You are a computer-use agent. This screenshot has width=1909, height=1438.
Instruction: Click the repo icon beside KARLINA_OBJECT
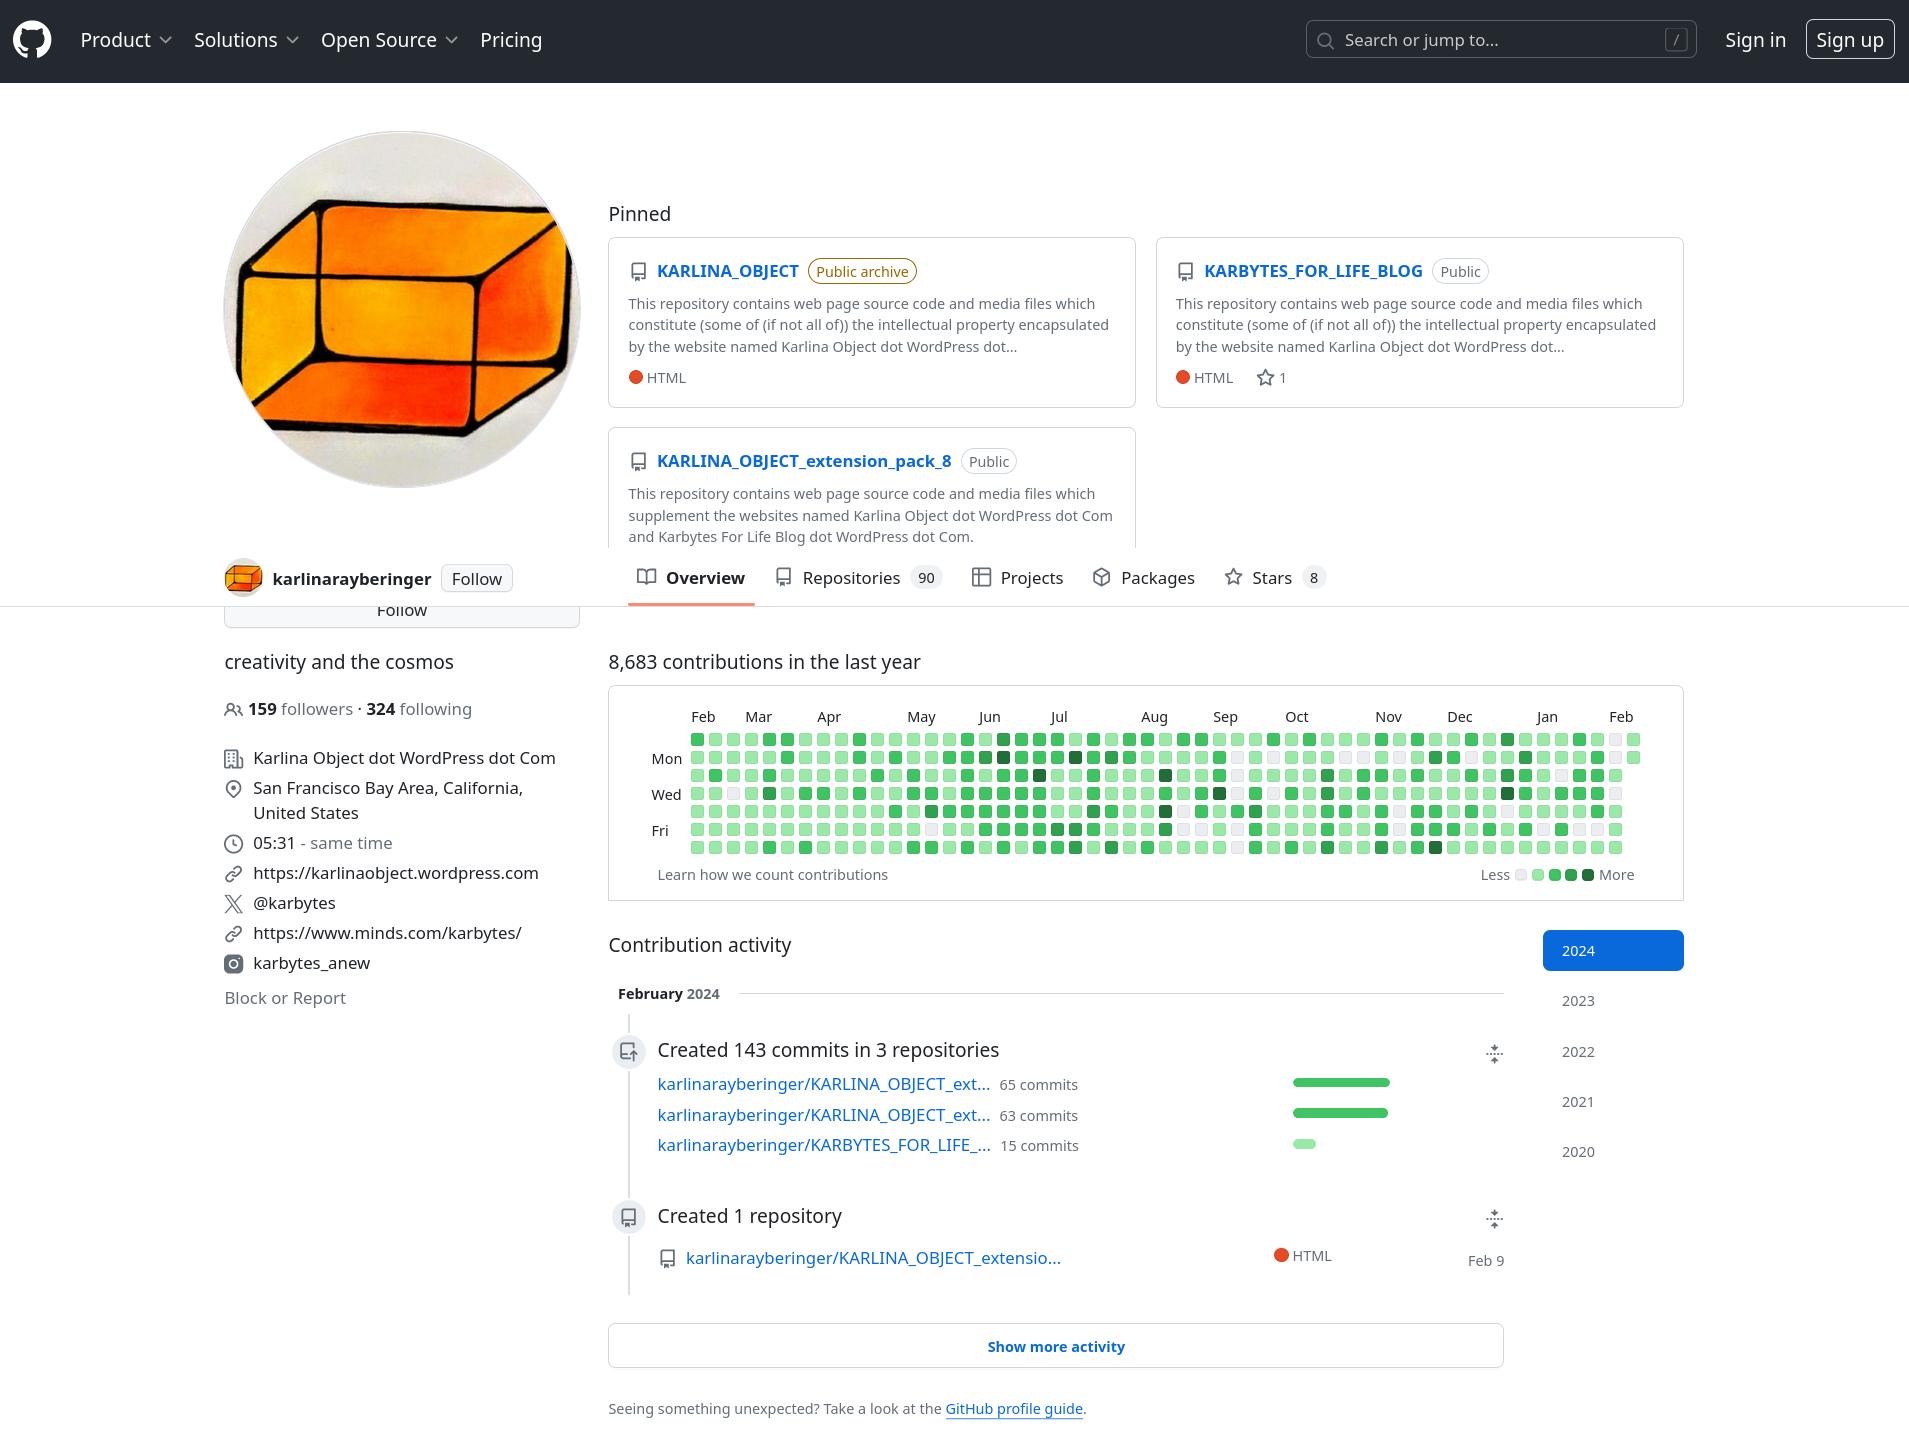[638, 272]
